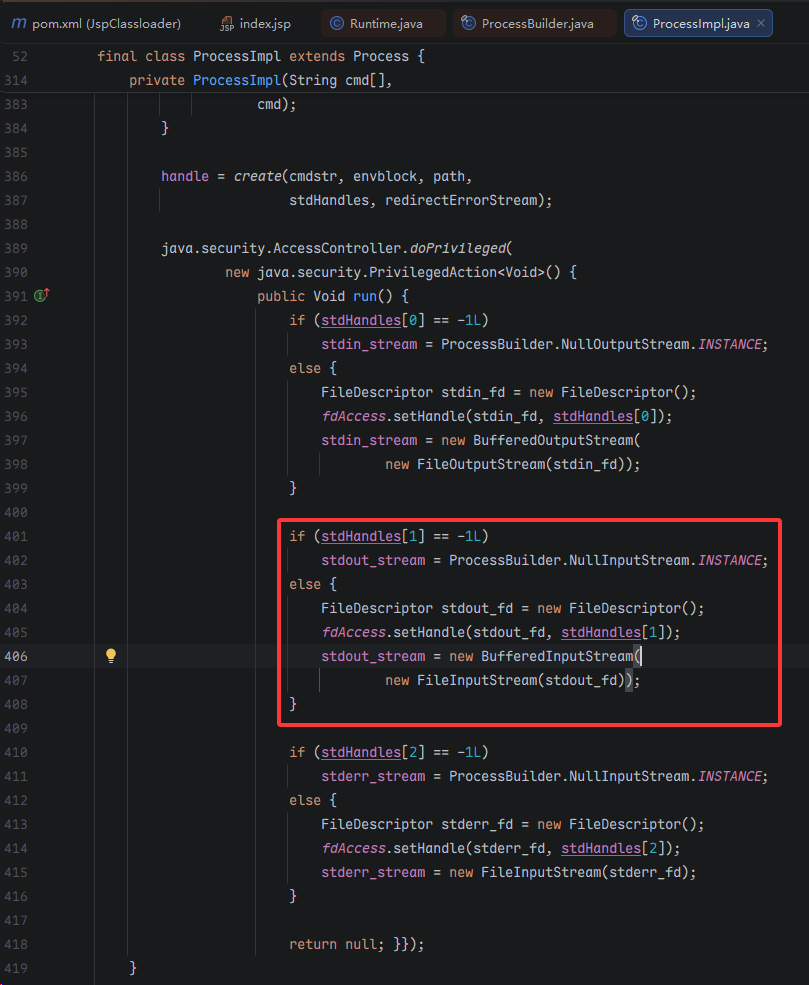The height and width of the screenshot is (985, 809).
Task: Click the create method call on line 386
Action: 257,176
